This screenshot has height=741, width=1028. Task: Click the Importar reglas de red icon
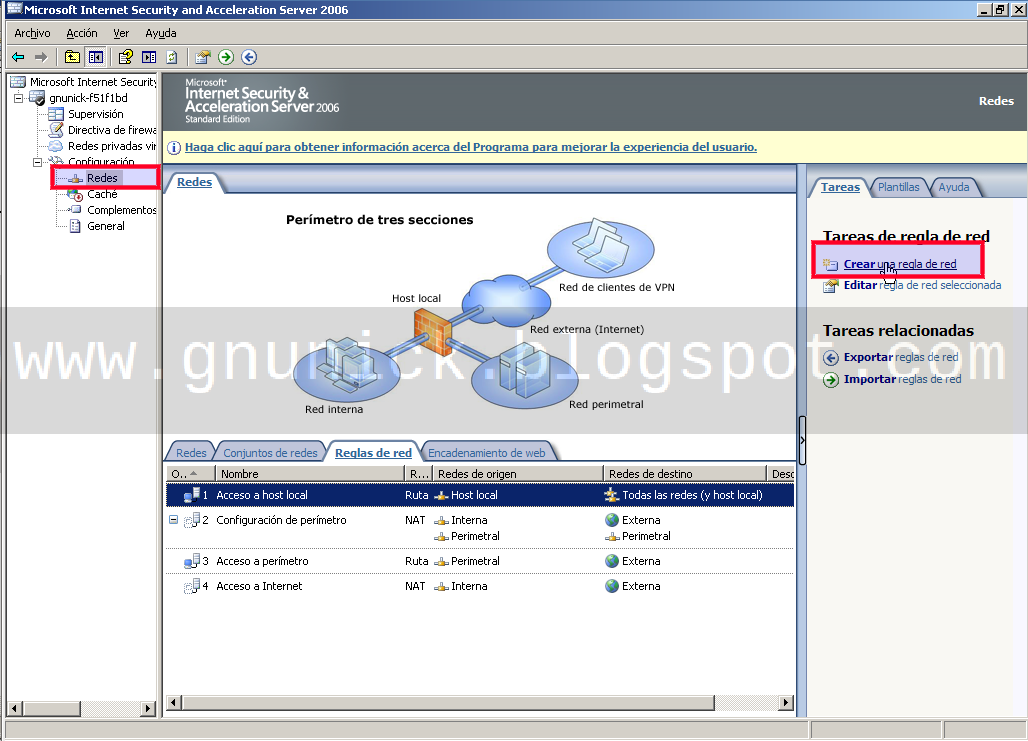point(831,380)
